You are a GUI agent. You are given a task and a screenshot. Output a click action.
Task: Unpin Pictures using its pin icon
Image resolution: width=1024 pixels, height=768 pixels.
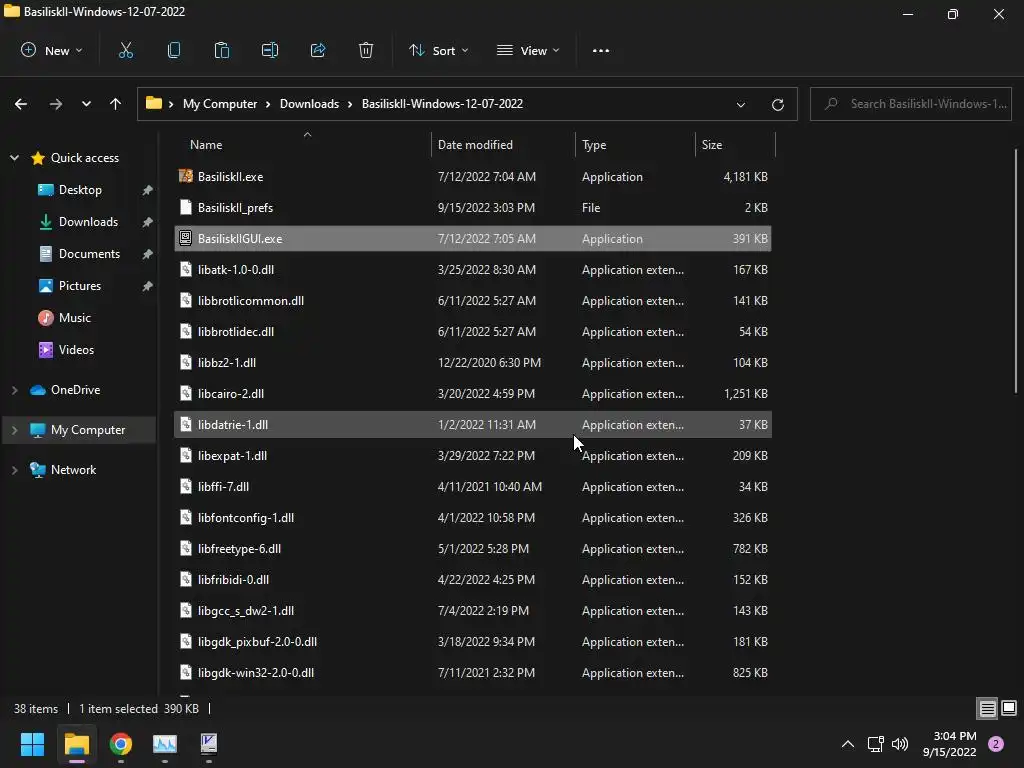pos(148,286)
